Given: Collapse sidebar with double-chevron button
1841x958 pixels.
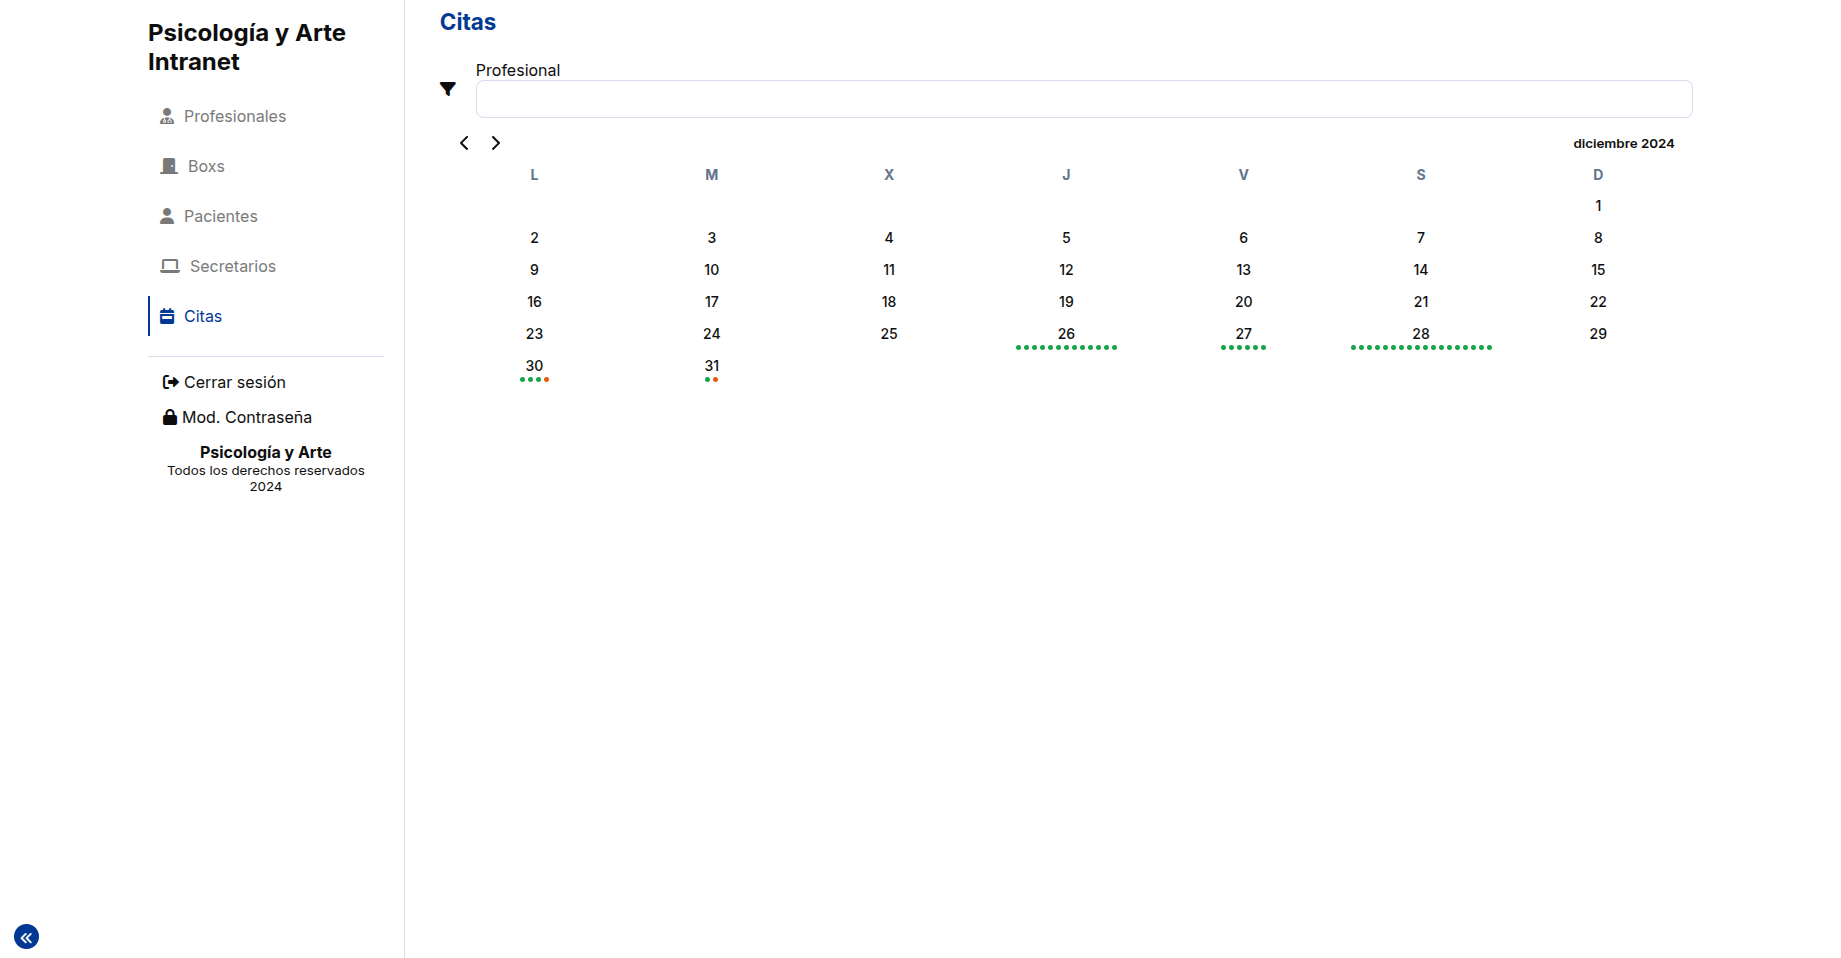Looking at the screenshot, I should [27, 937].
